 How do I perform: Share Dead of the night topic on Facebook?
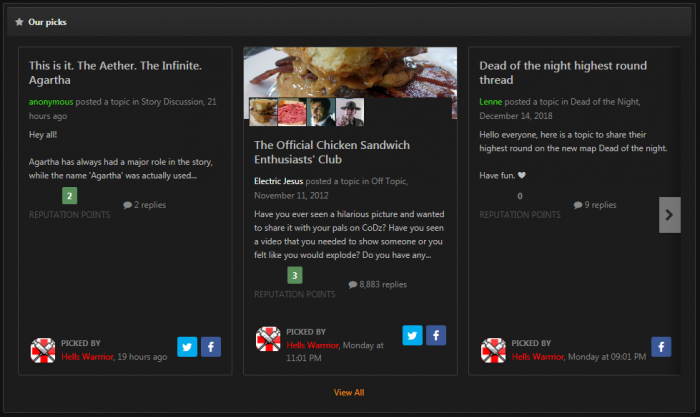[661, 347]
